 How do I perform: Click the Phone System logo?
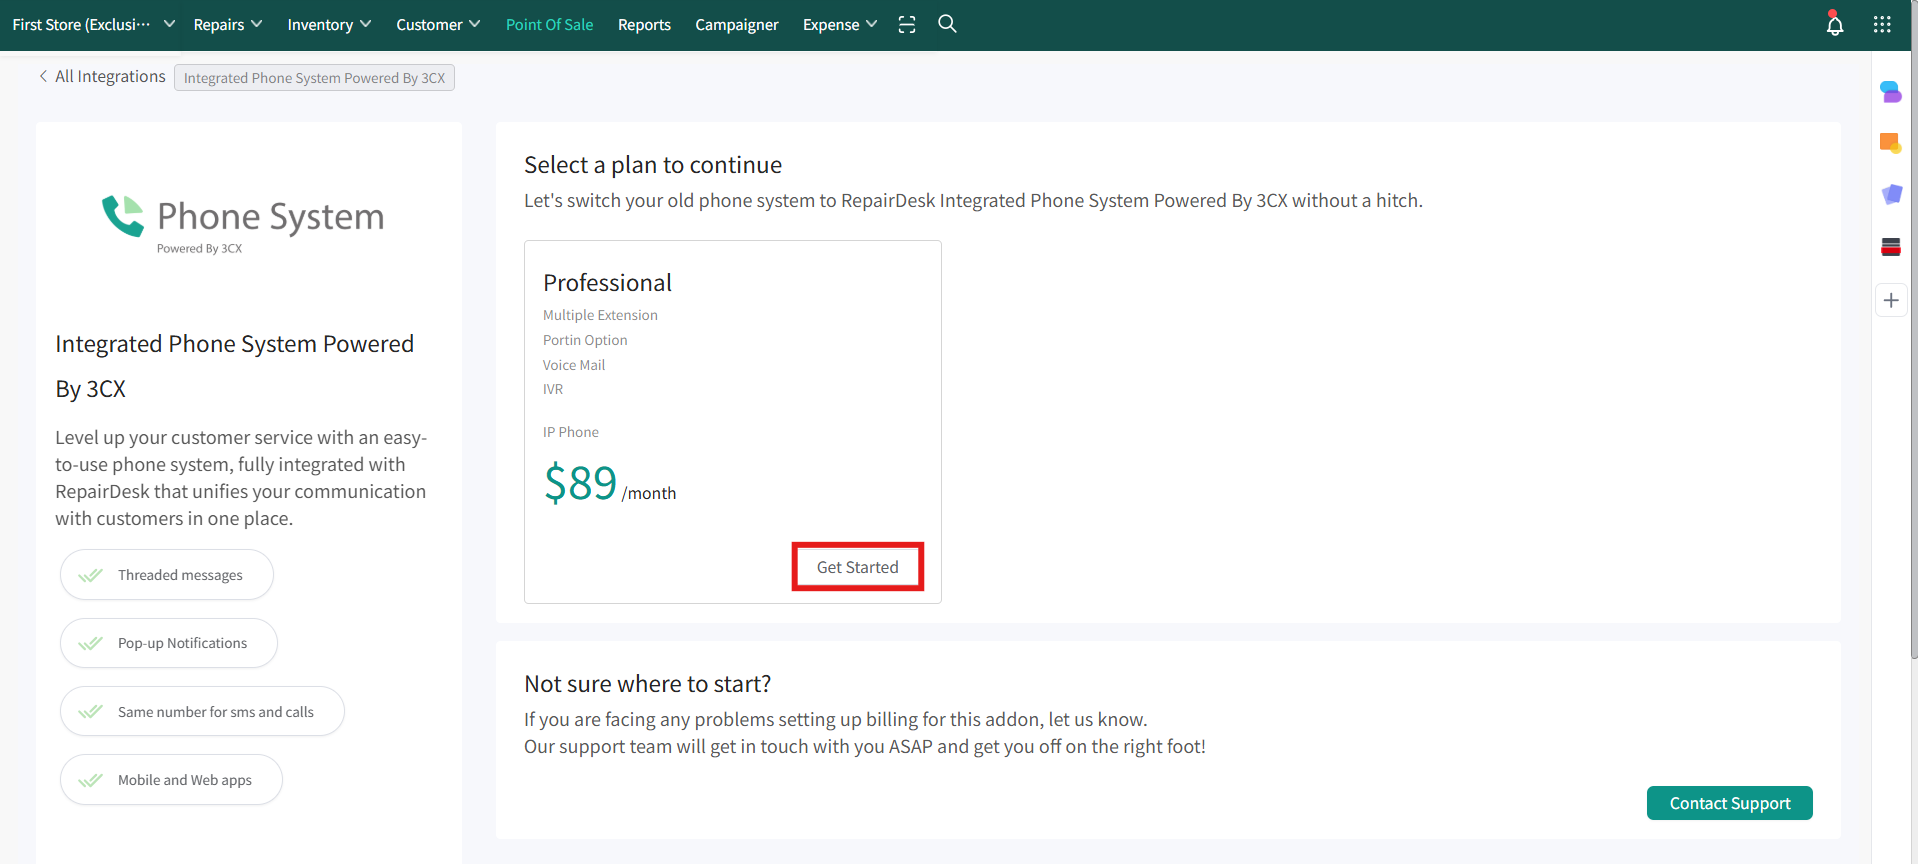tap(243, 224)
